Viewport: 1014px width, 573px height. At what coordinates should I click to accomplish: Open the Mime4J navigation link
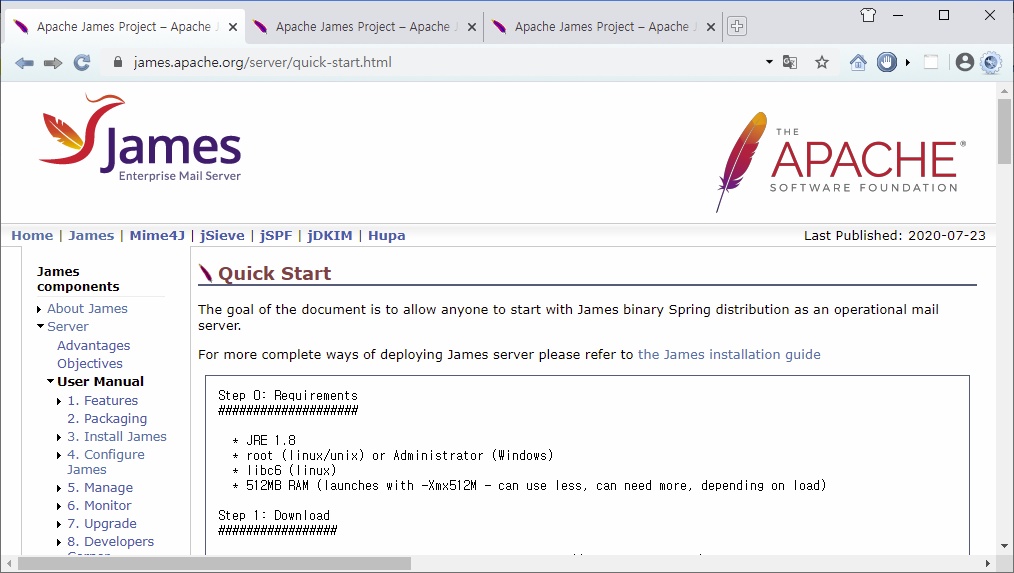click(x=157, y=235)
